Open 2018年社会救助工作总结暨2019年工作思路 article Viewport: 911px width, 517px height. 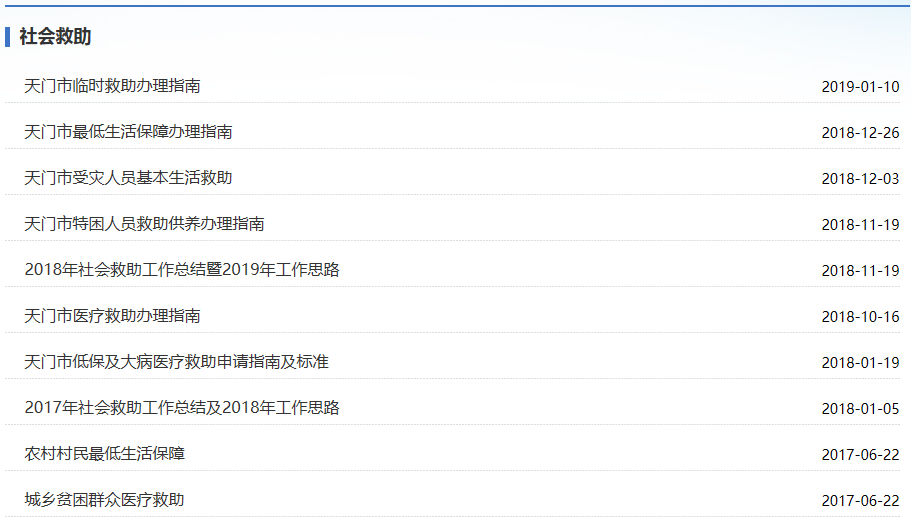click(182, 270)
